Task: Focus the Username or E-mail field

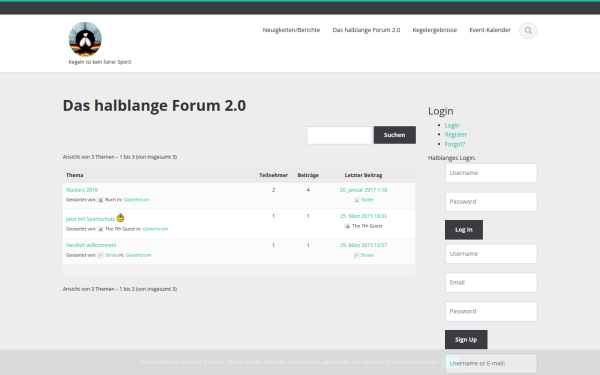Action: click(x=491, y=364)
